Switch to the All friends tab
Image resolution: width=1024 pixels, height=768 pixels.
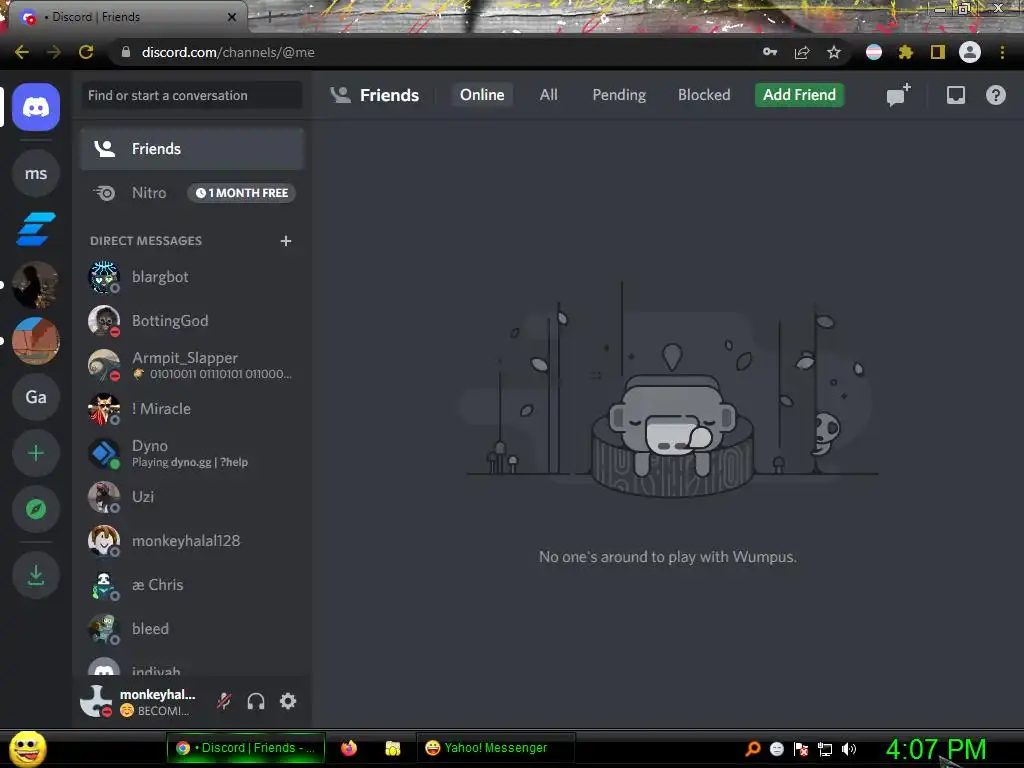point(549,95)
